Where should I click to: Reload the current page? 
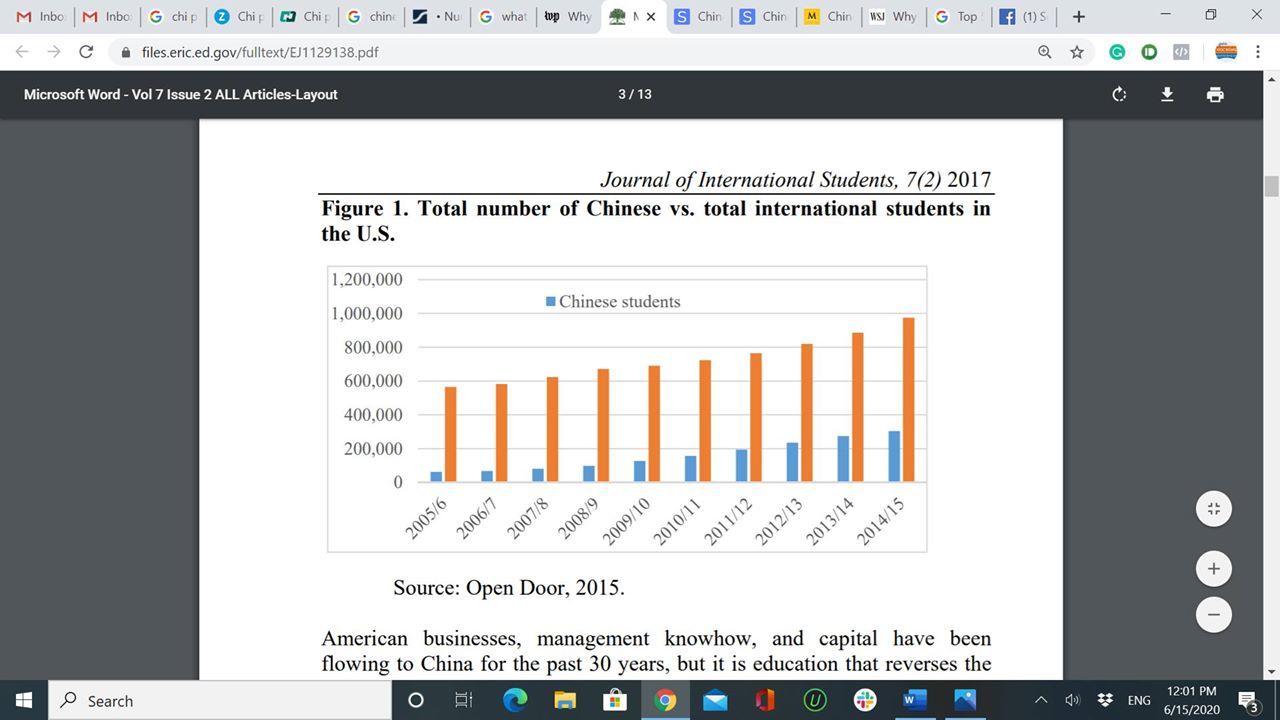click(86, 52)
